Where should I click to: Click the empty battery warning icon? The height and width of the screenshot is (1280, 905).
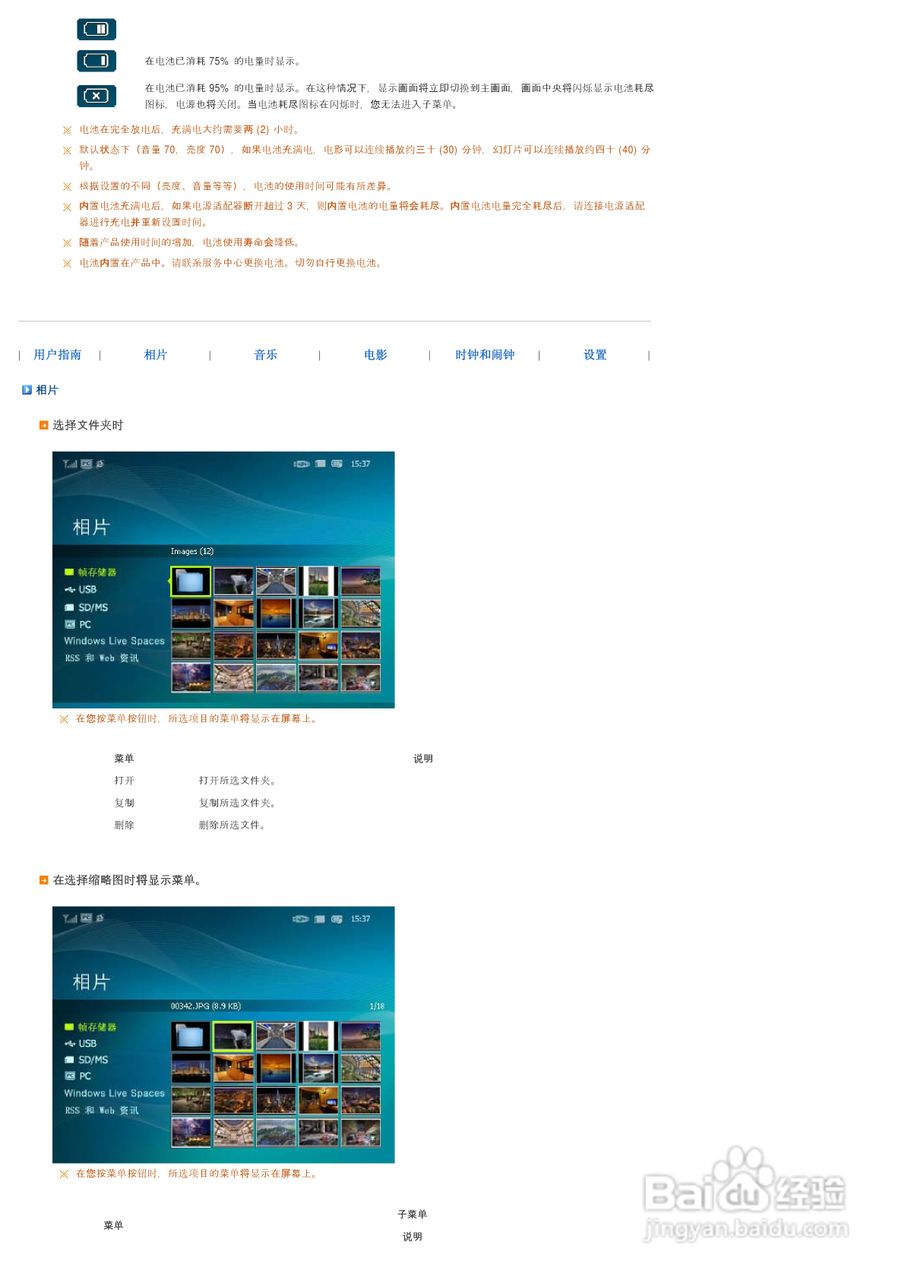pos(96,95)
